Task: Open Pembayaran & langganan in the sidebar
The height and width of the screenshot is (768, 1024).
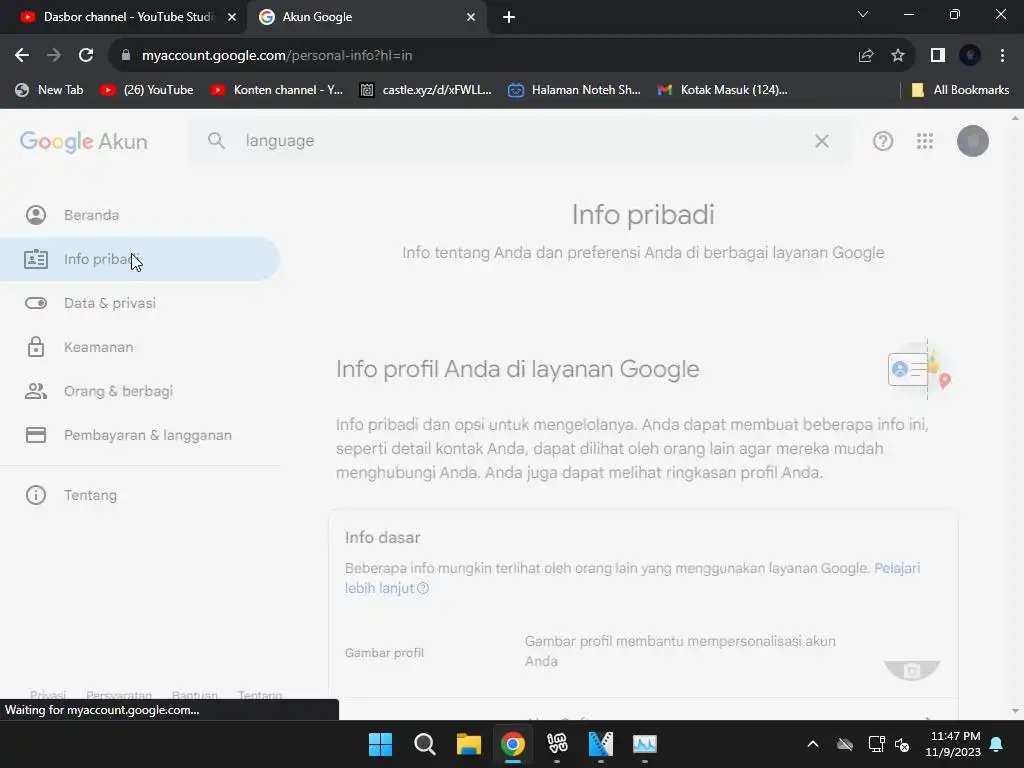Action: (x=140, y=435)
